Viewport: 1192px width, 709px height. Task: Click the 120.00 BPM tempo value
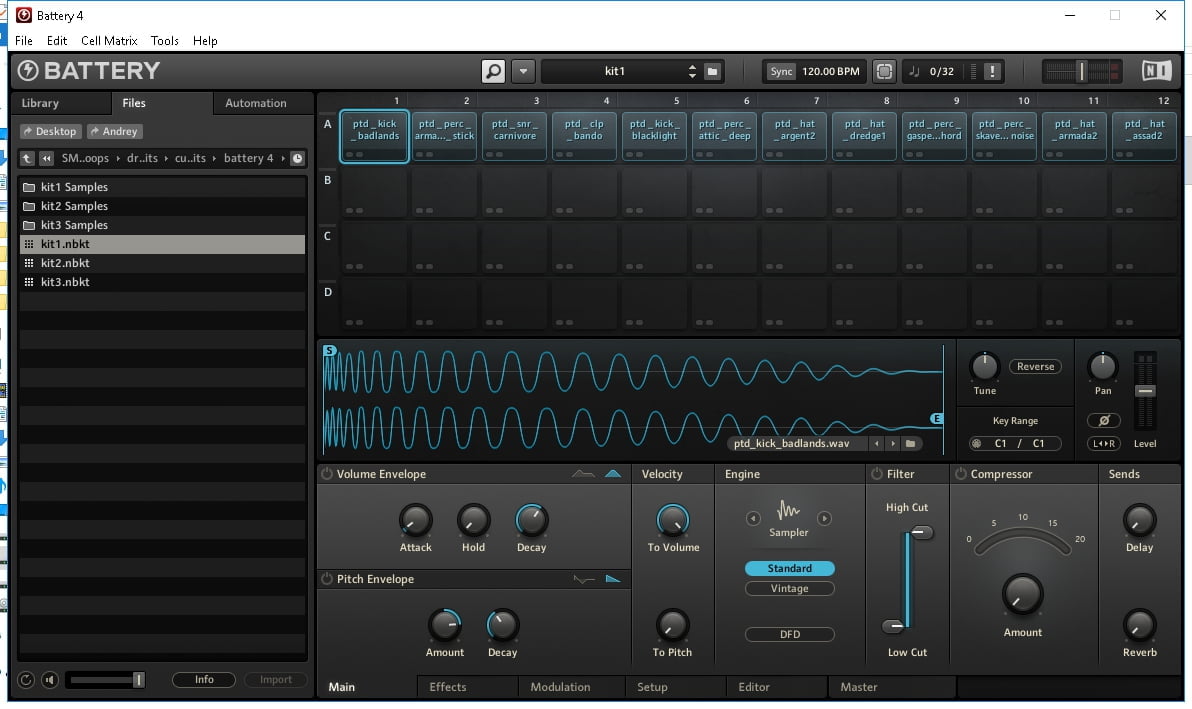point(831,71)
